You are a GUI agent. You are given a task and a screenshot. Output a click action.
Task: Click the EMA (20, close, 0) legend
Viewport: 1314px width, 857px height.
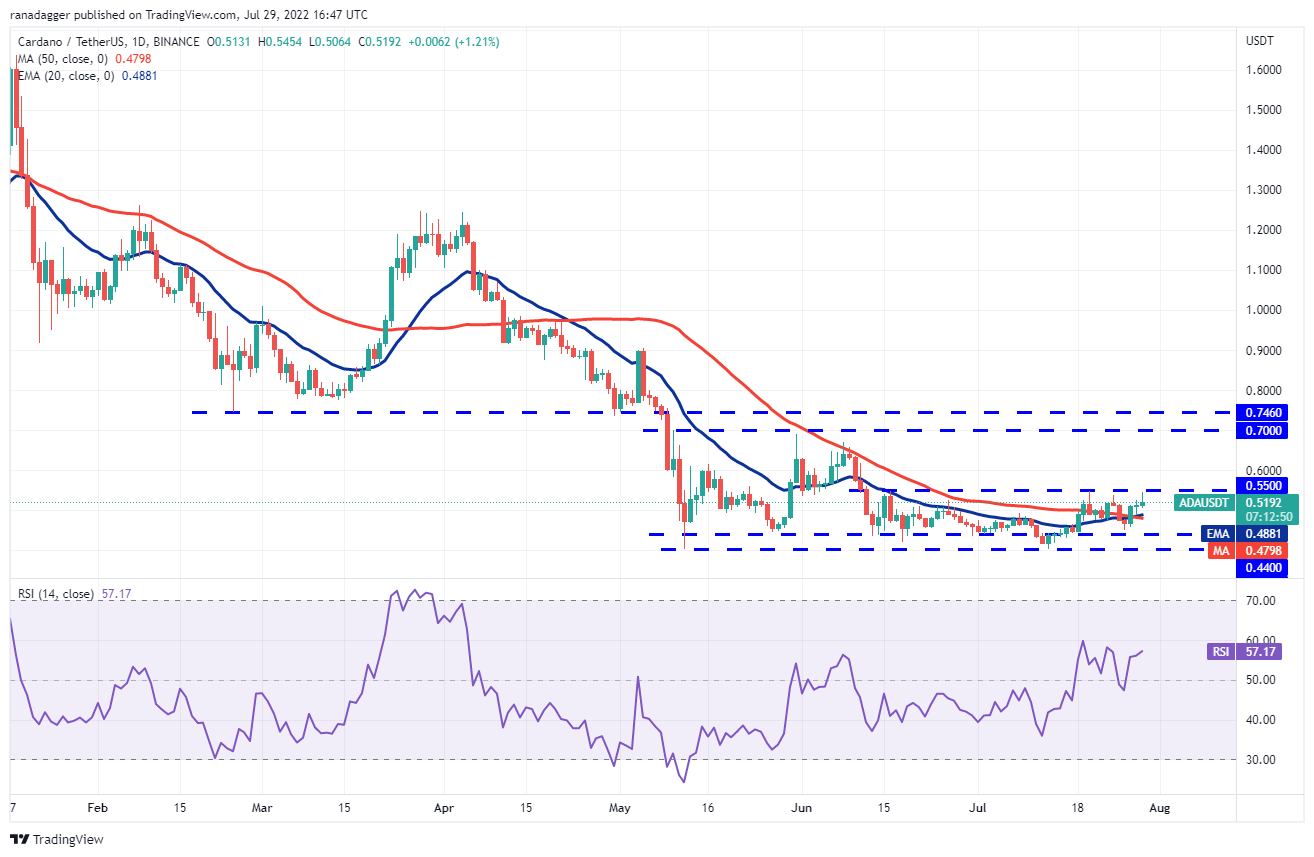click(x=62, y=74)
